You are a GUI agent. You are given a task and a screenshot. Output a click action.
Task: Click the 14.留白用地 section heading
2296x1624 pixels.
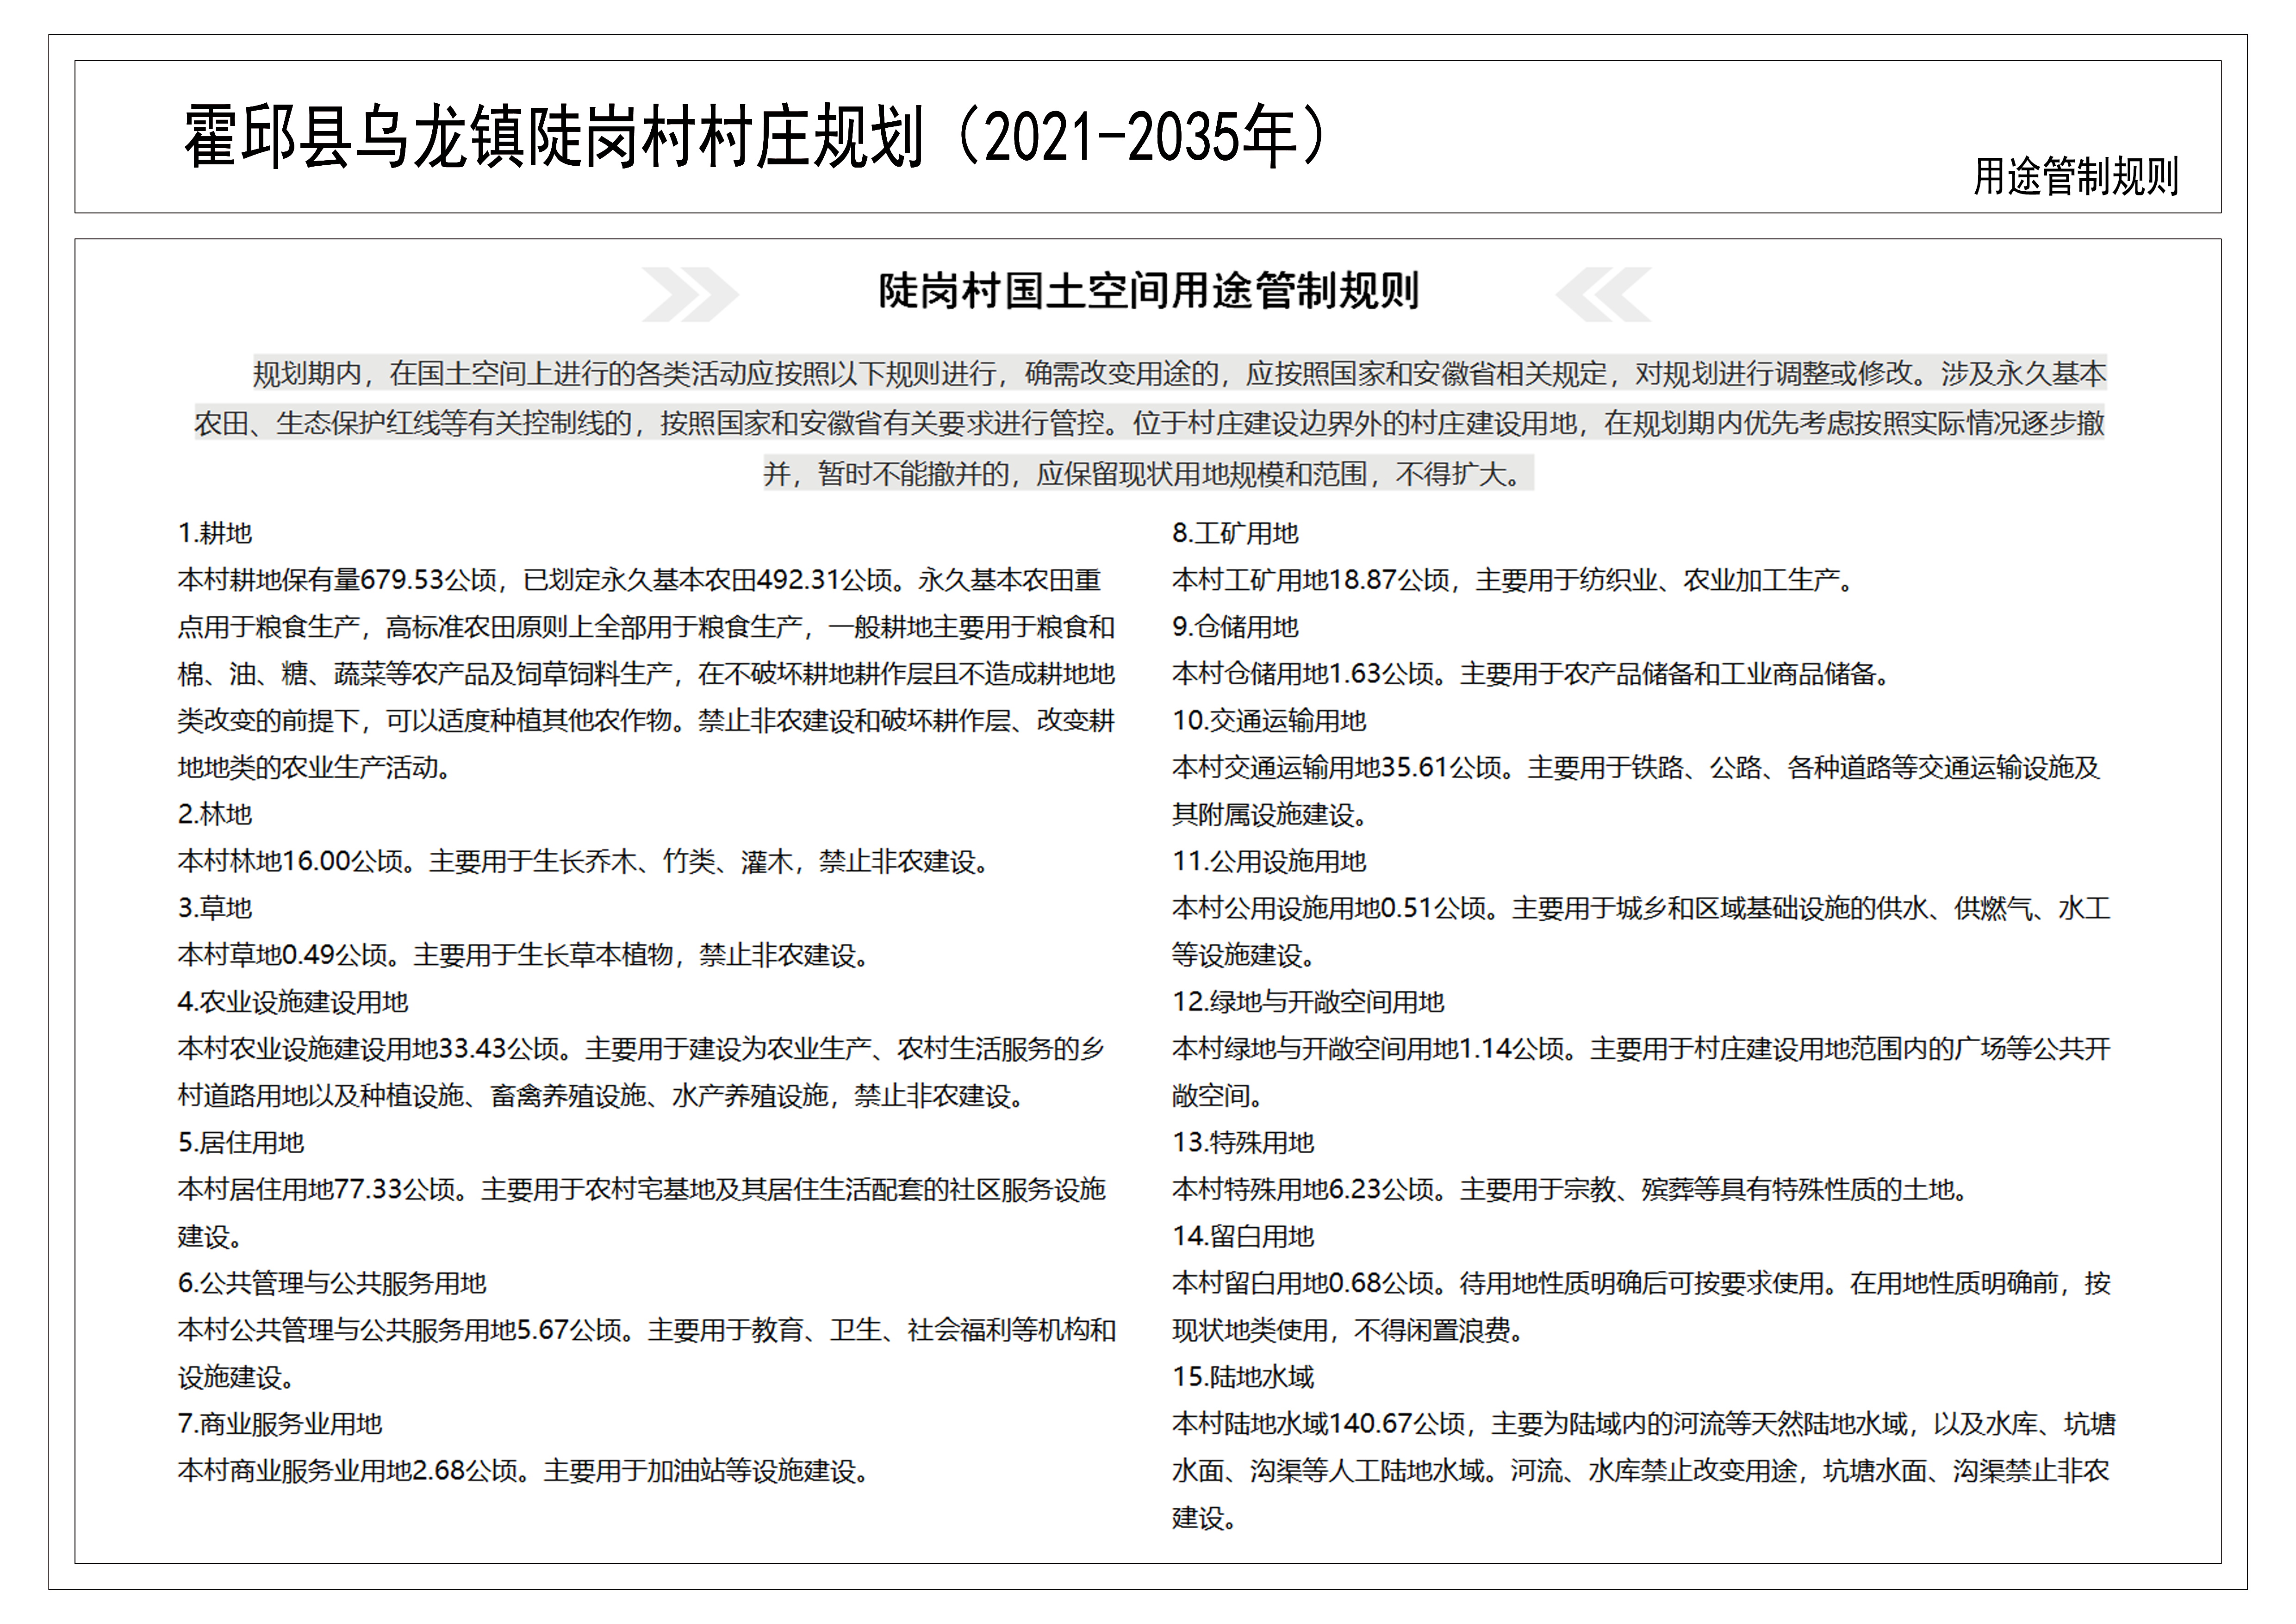[x=1243, y=1236]
